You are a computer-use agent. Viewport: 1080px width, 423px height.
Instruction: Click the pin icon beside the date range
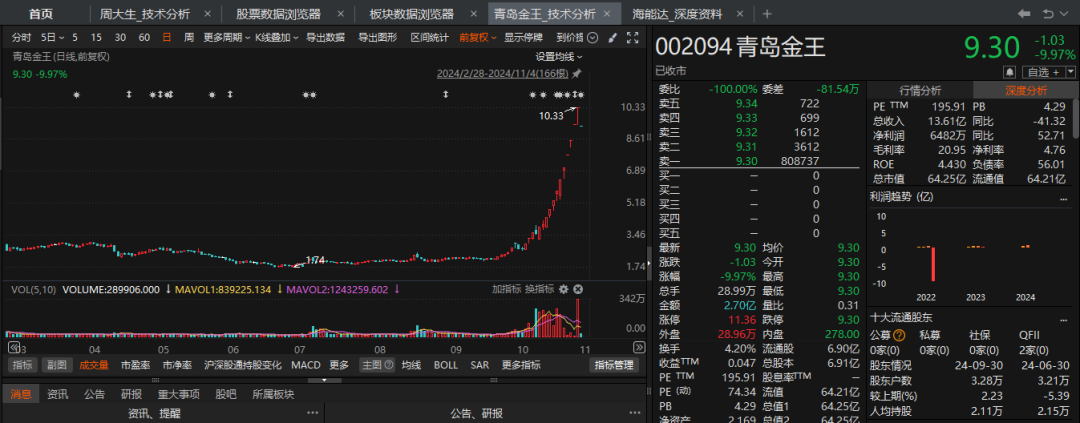pos(577,74)
